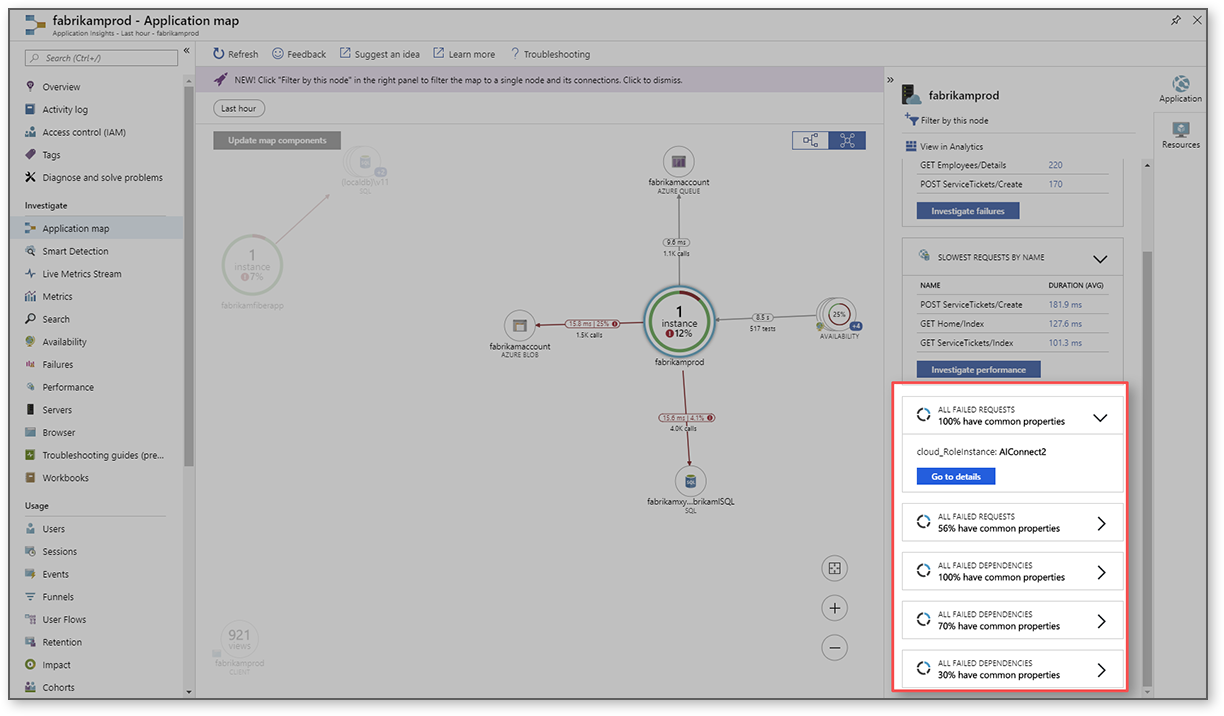Open Tags in the sidebar
This screenshot has width=1224, height=716.
pyautogui.click(x=51, y=155)
